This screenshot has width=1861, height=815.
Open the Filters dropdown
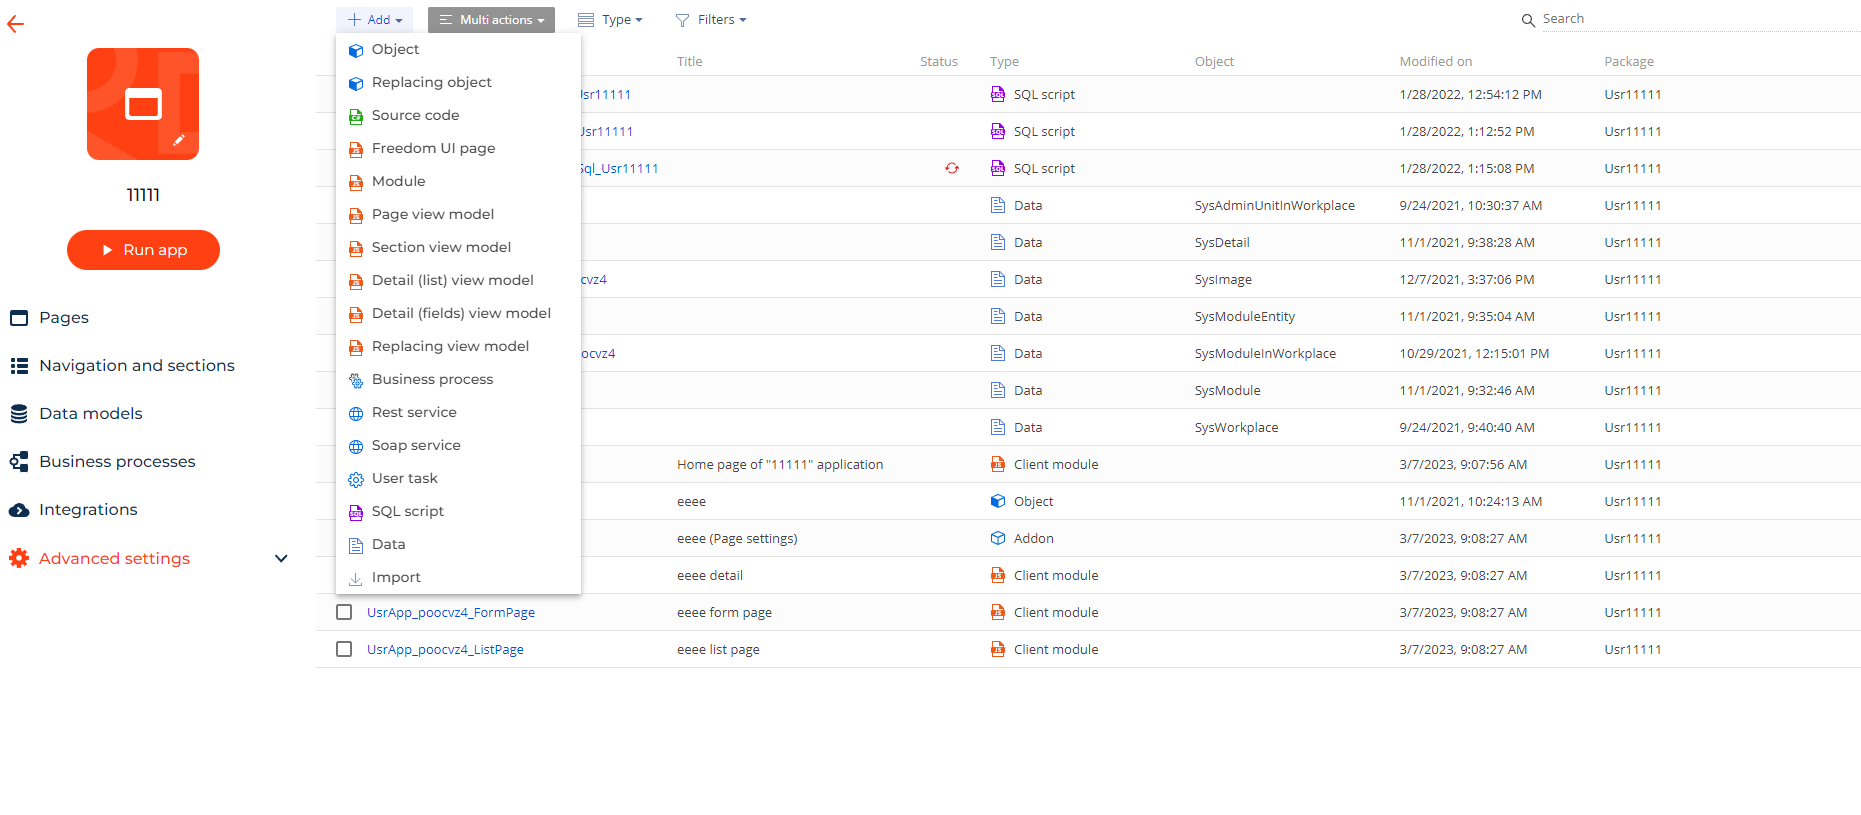coord(711,20)
